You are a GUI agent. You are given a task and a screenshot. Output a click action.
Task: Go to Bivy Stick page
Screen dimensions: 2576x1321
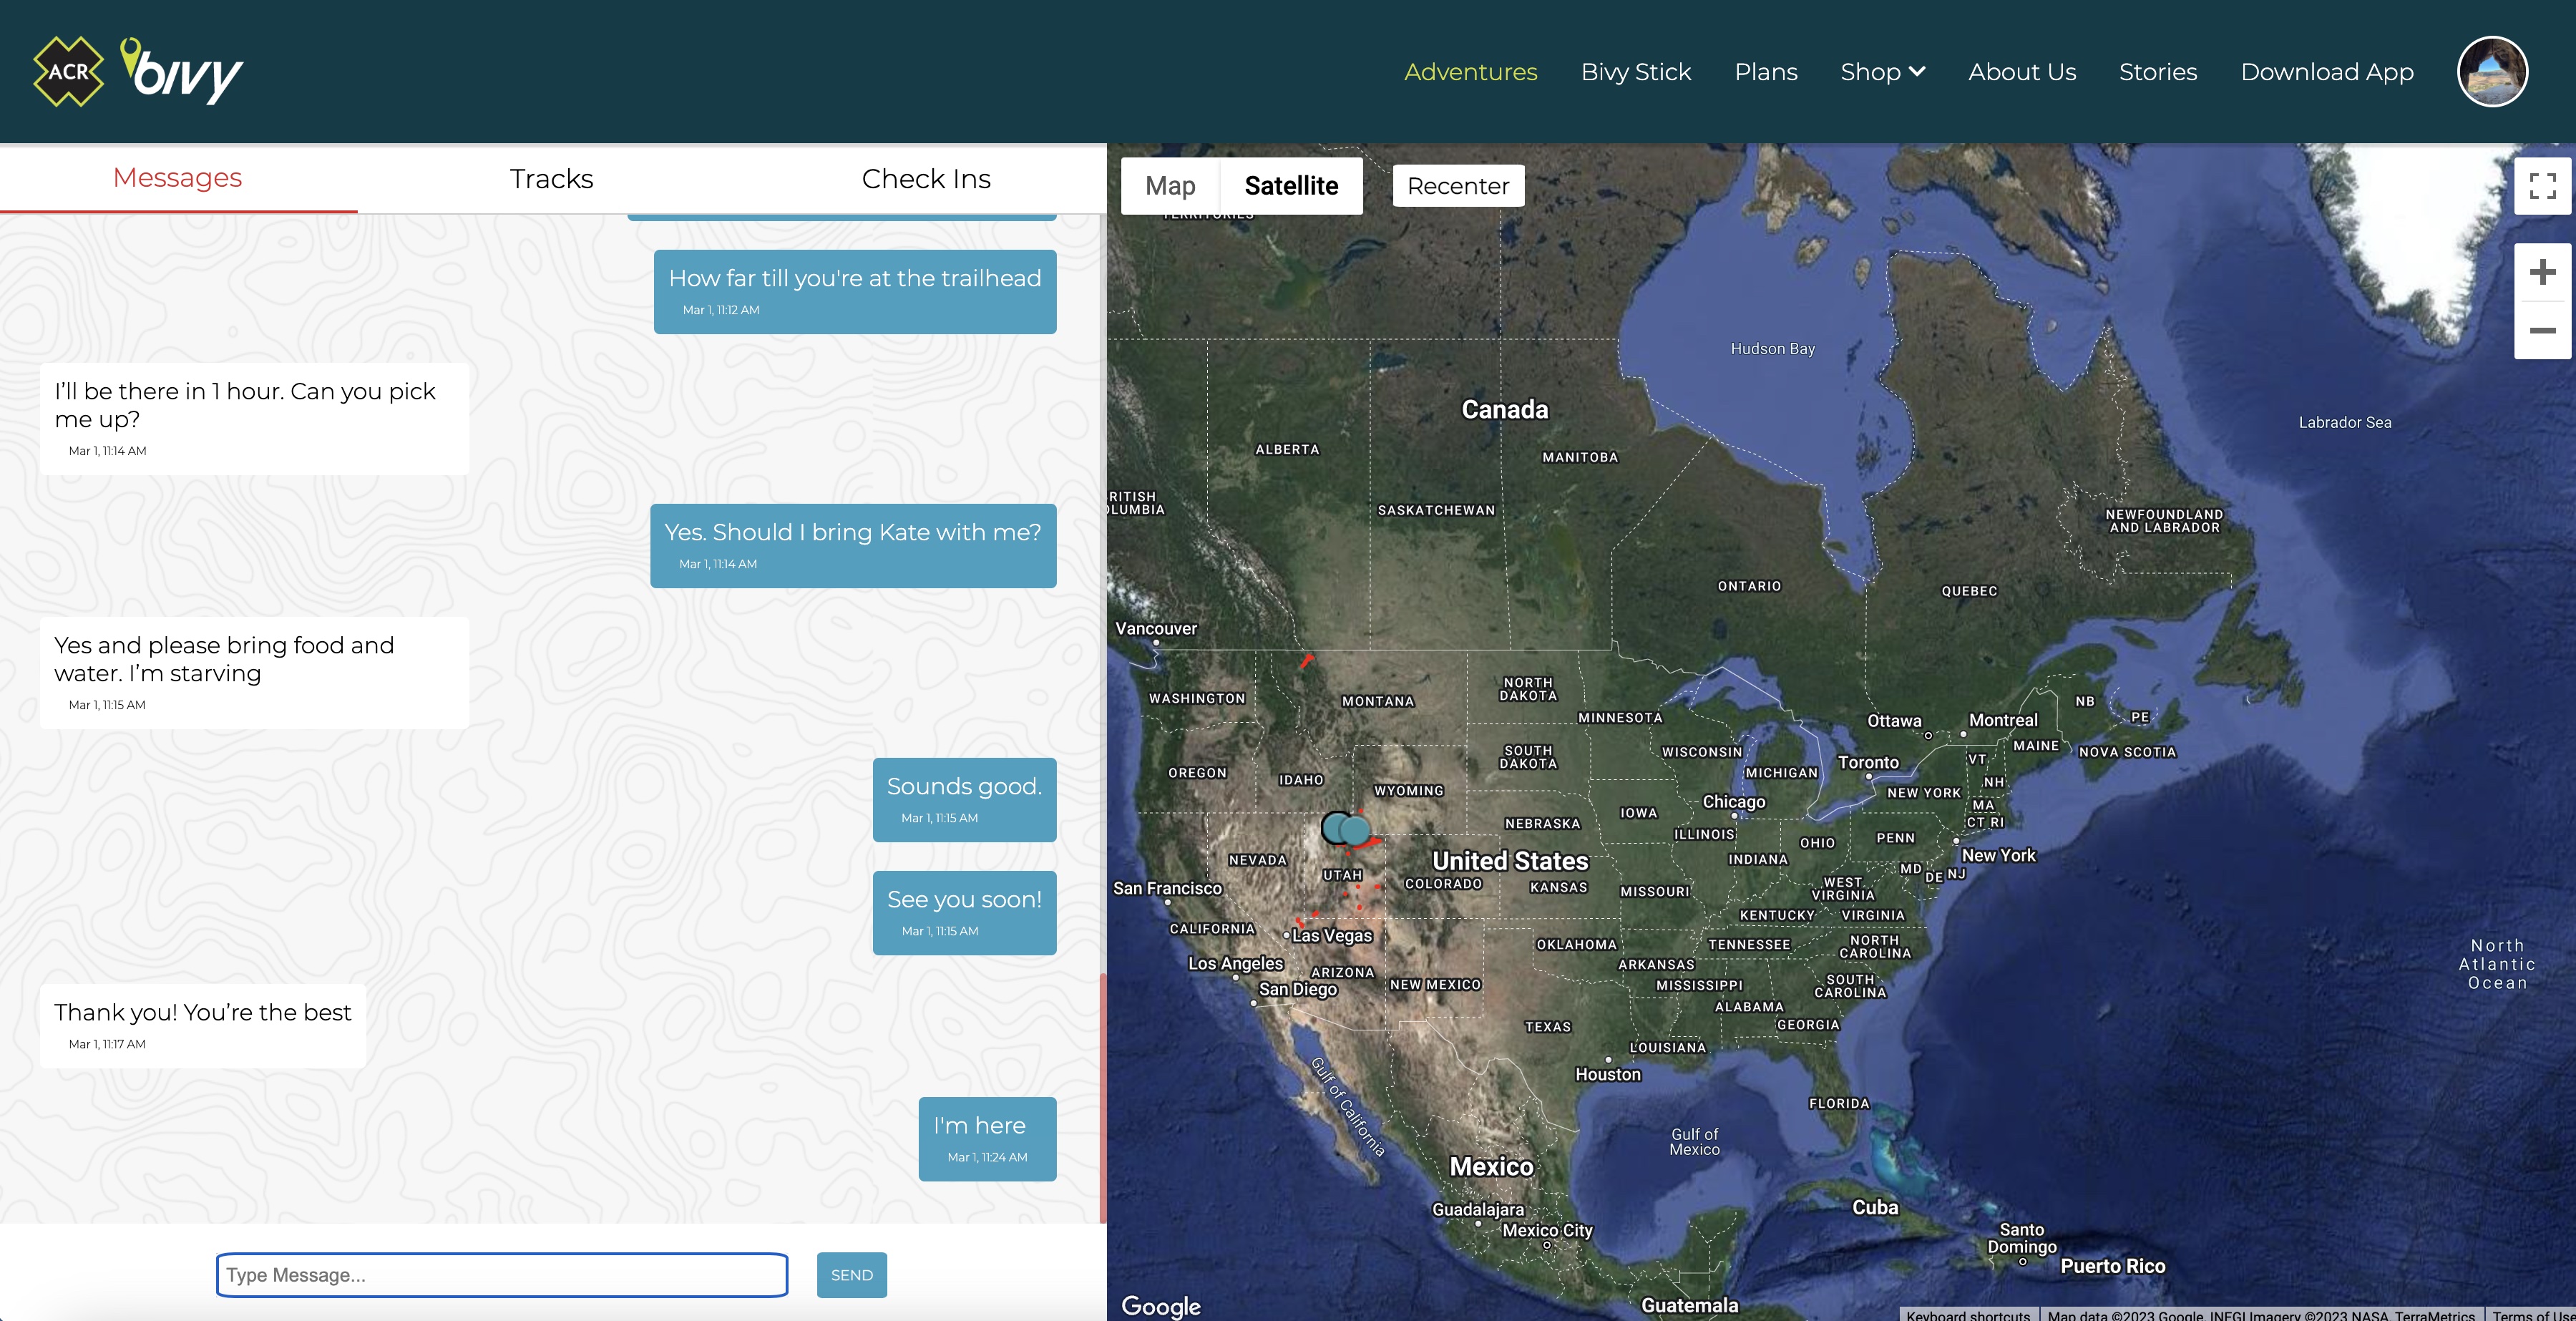pyautogui.click(x=1636, y=72)
